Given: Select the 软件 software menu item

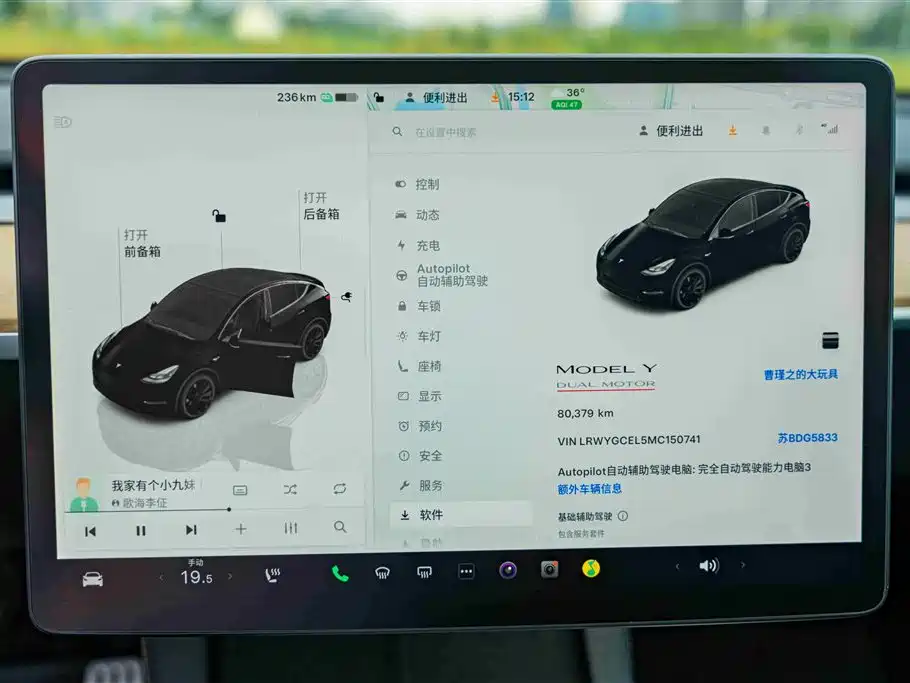Looking at the screenshot, I should [x=433, y=516].
